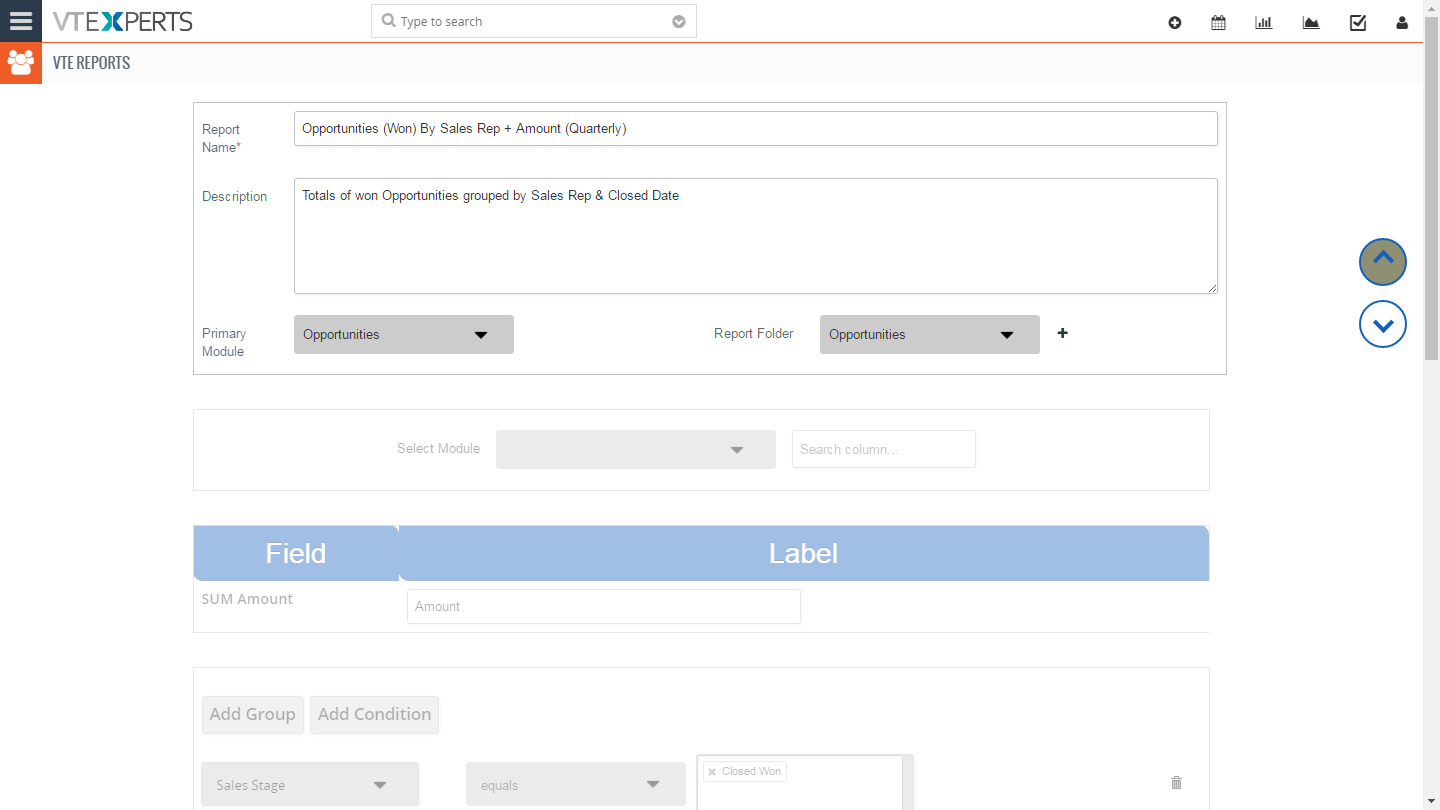Screen dimensions: 1440x810
Task: Focus the Report Name input field
Action: (756, 128)
